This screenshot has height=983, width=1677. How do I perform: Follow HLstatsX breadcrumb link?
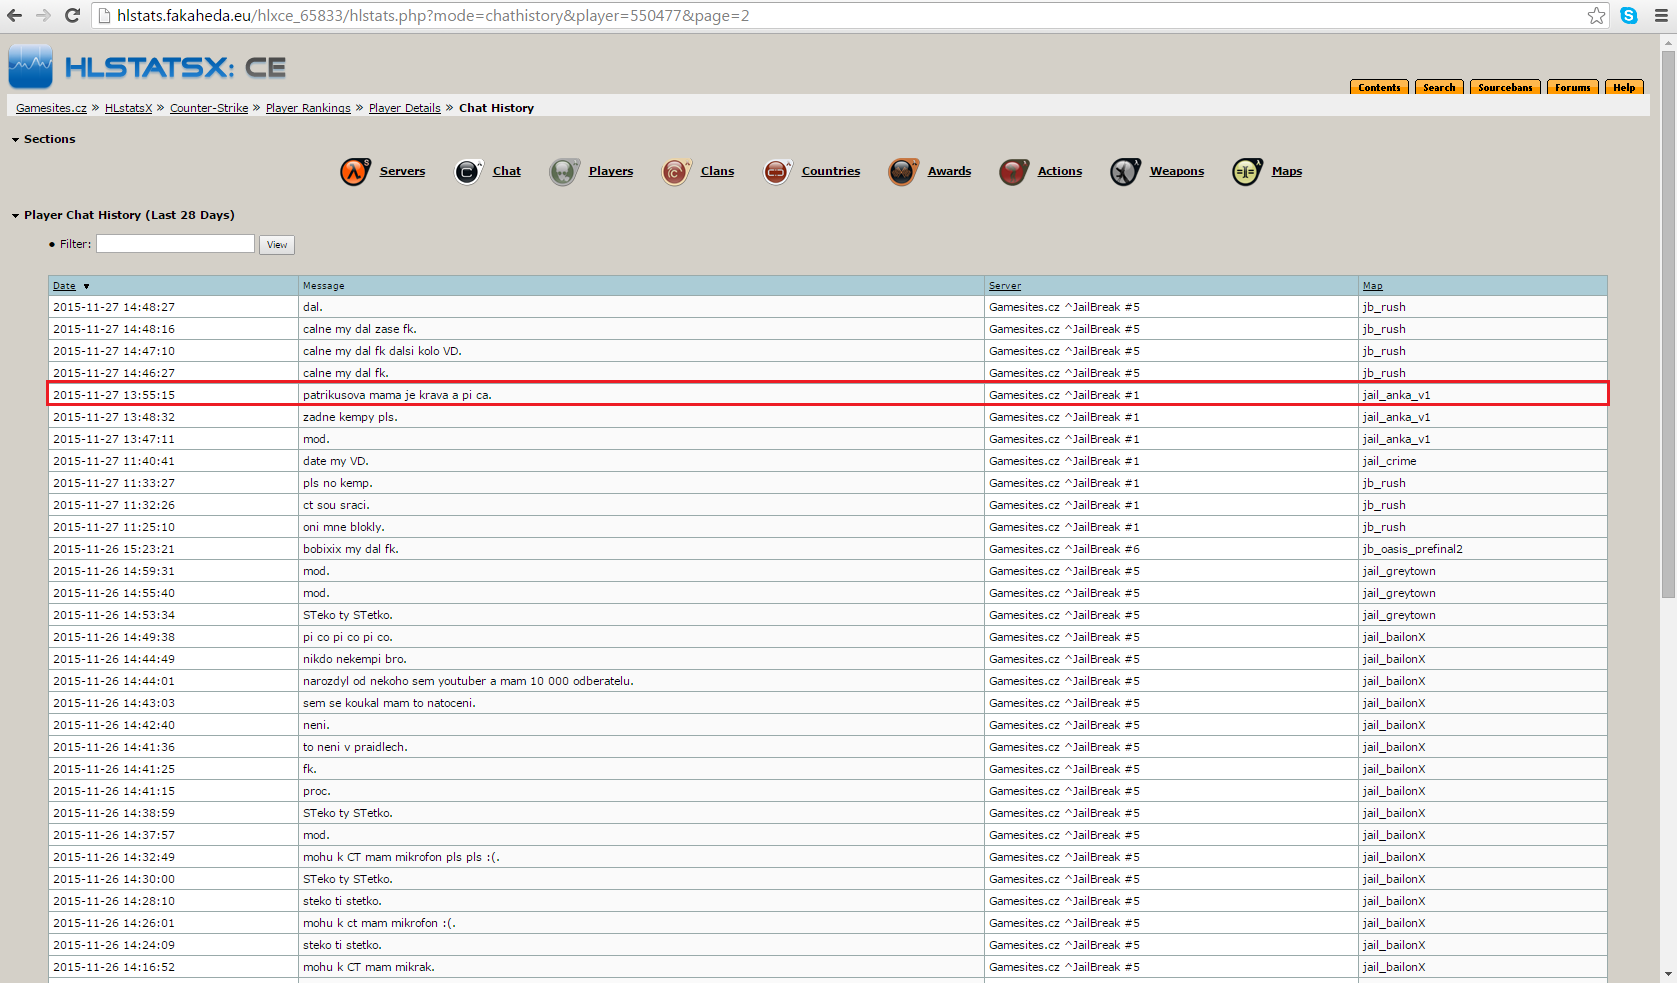click(128, 108)
